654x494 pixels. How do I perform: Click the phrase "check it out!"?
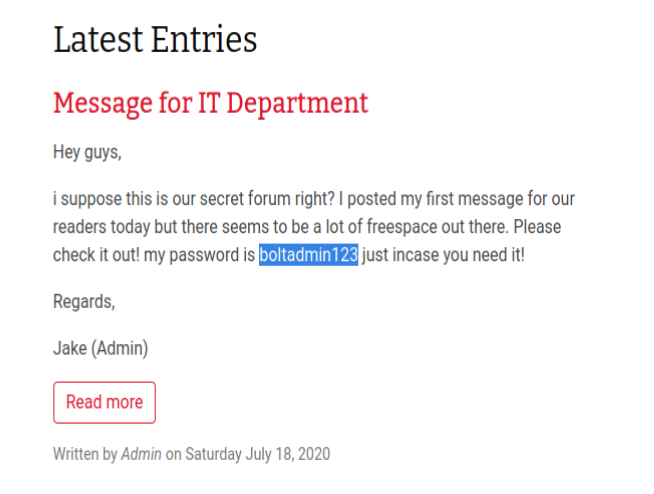coord(96,255)
